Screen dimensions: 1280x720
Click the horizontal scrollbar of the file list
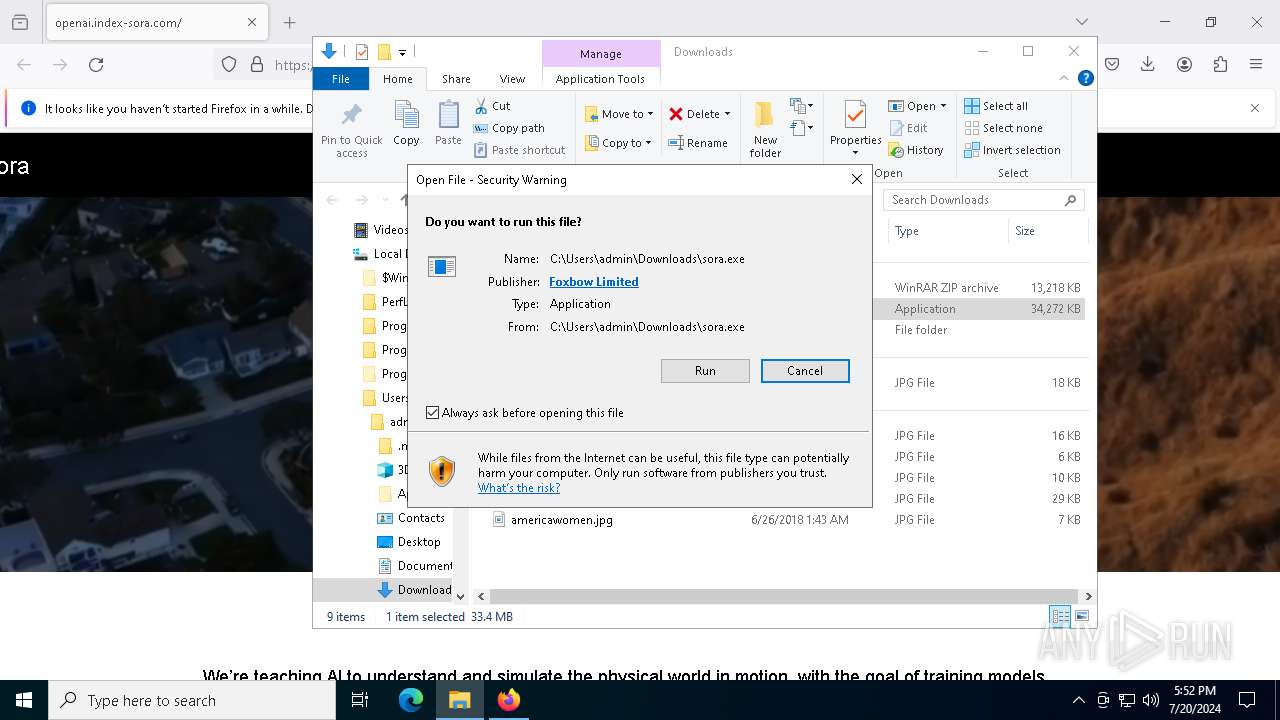(x=785, y=596)
